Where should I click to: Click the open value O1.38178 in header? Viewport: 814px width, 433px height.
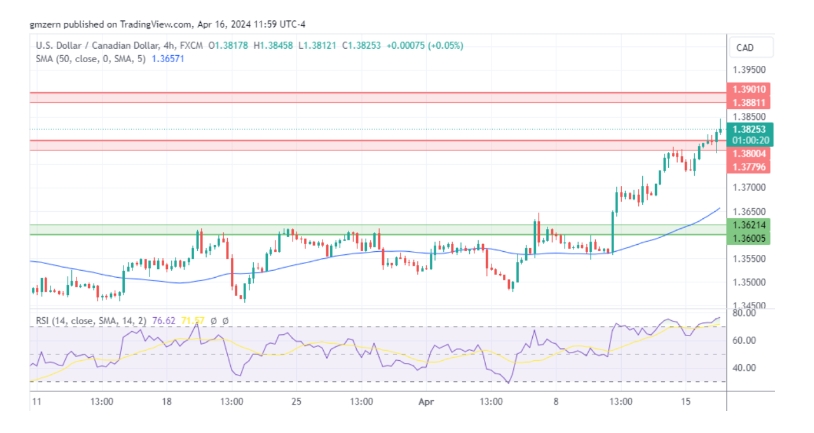[228, 46]
